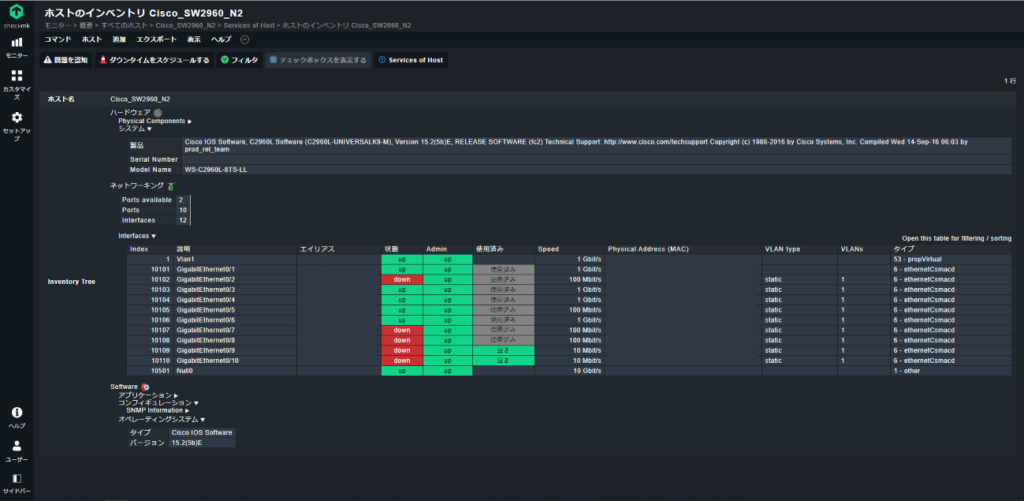The width and height of the screenshot is (1024, 501).
Task: Click the モニター breadcrumb link
Action: pyautogui.click(x=56, y=25)
